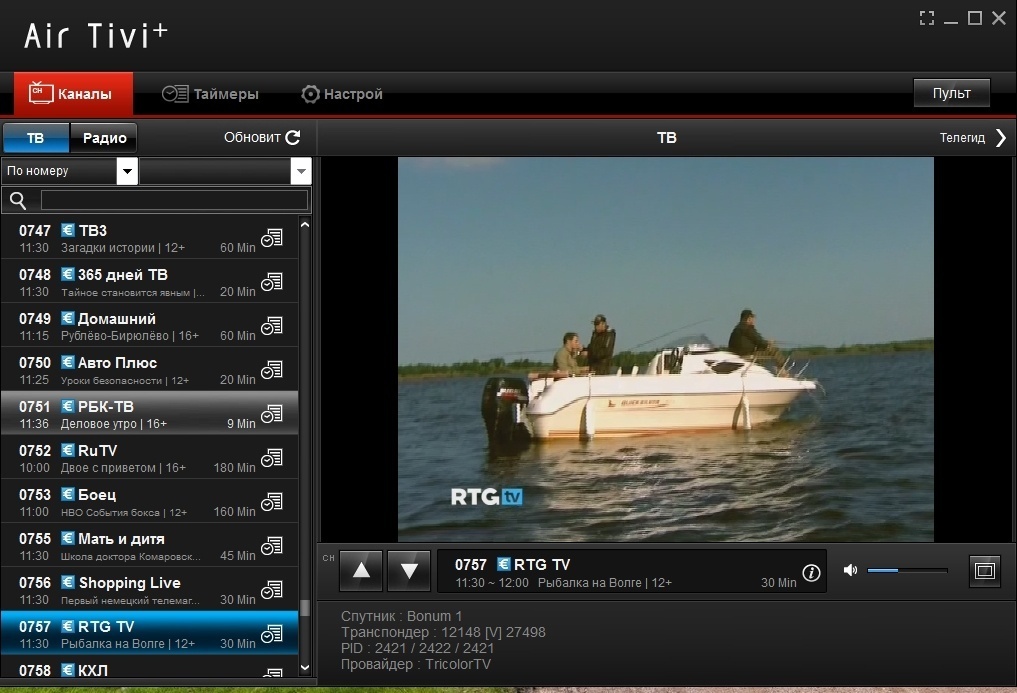Set a timer for RuTV
This screenshot has width=1017, height=693.
pos(272,458)
